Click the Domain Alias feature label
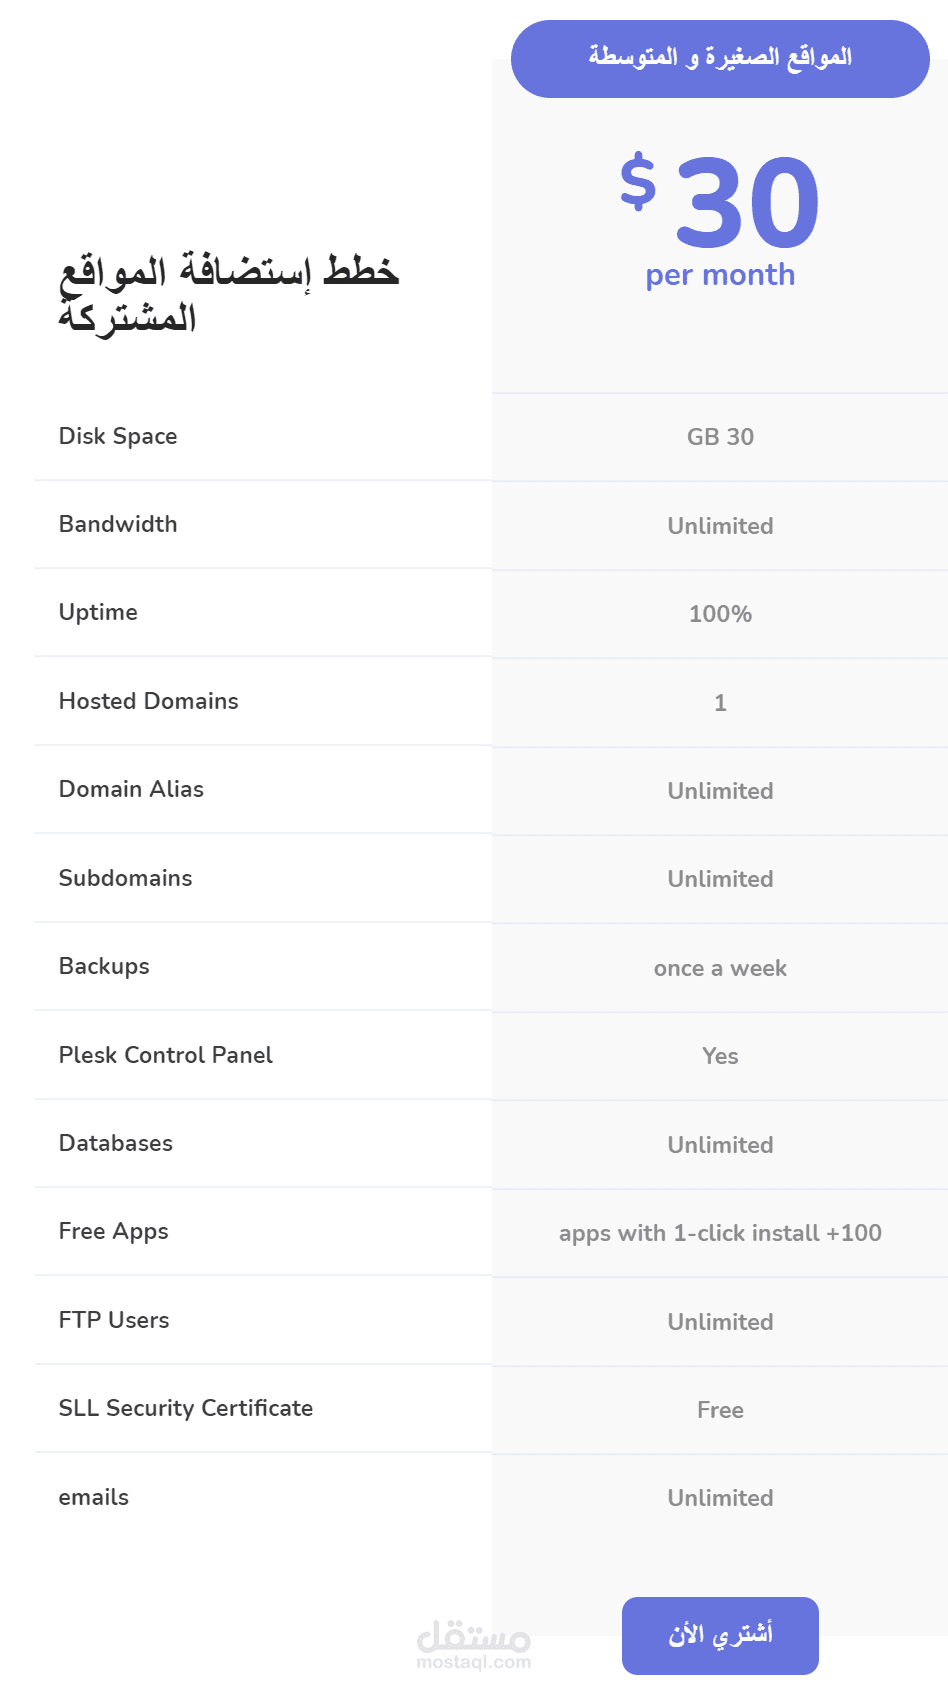This screenshot has width=948, height=1706. click(131, 789)
